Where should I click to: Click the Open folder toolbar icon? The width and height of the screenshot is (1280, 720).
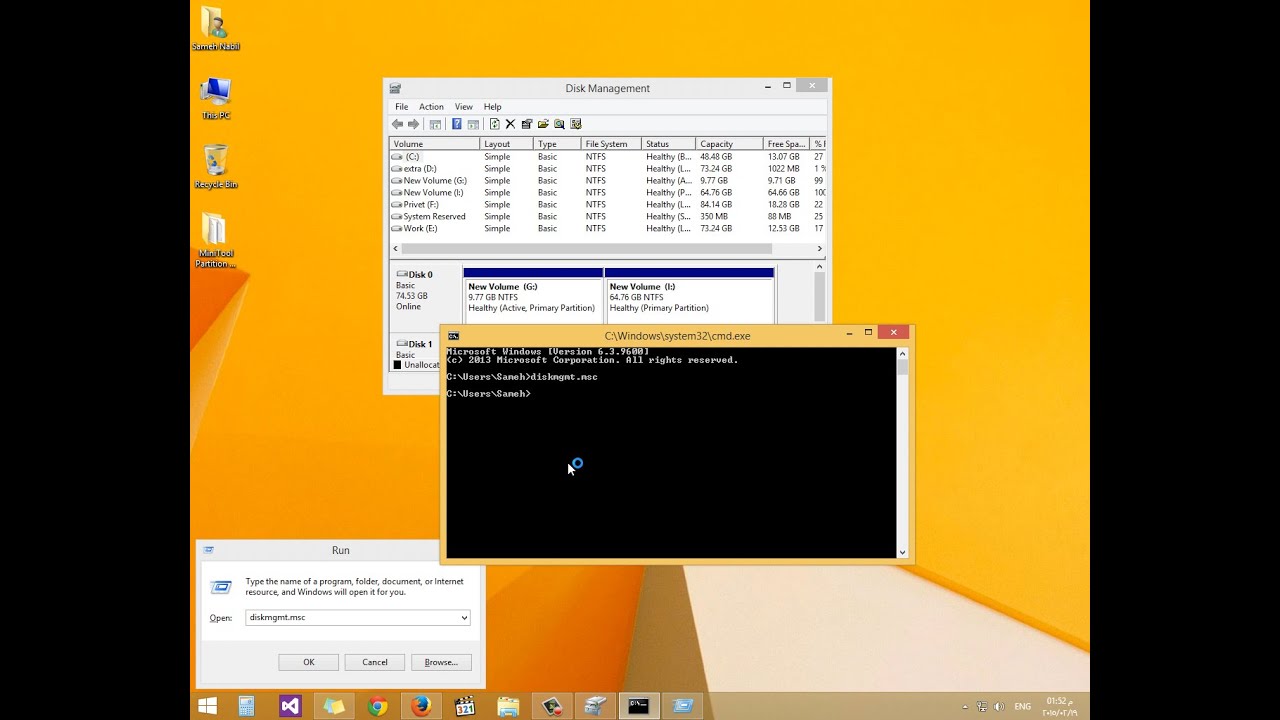[543, 124]
